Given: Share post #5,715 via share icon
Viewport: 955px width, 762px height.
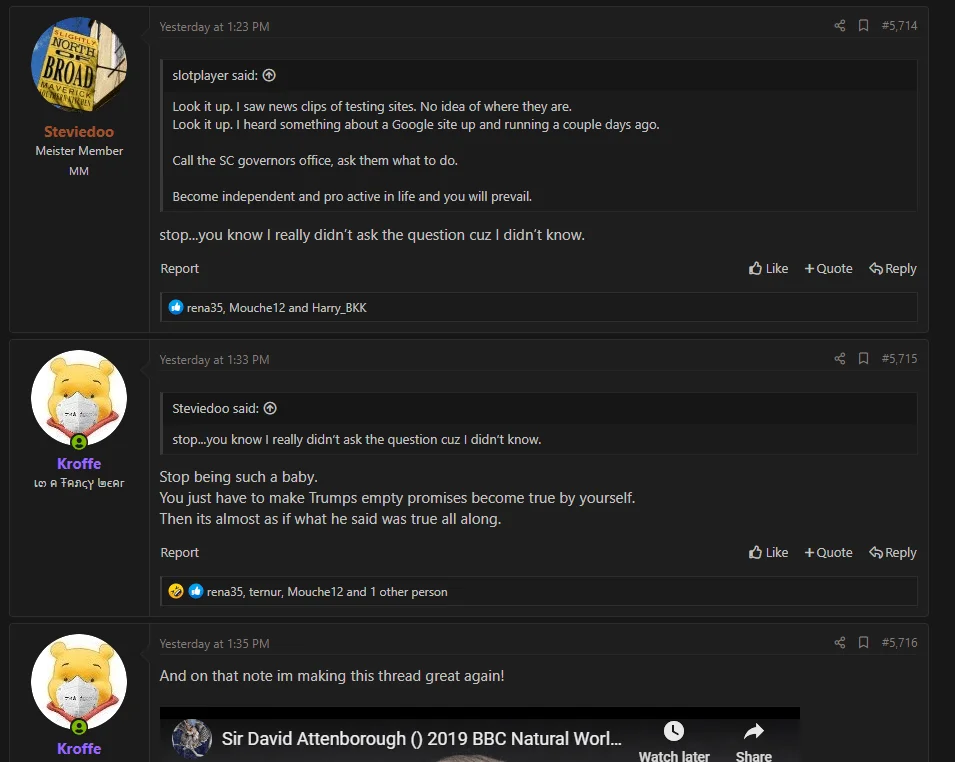Looking at the screenshot, I should coord(839,359).
